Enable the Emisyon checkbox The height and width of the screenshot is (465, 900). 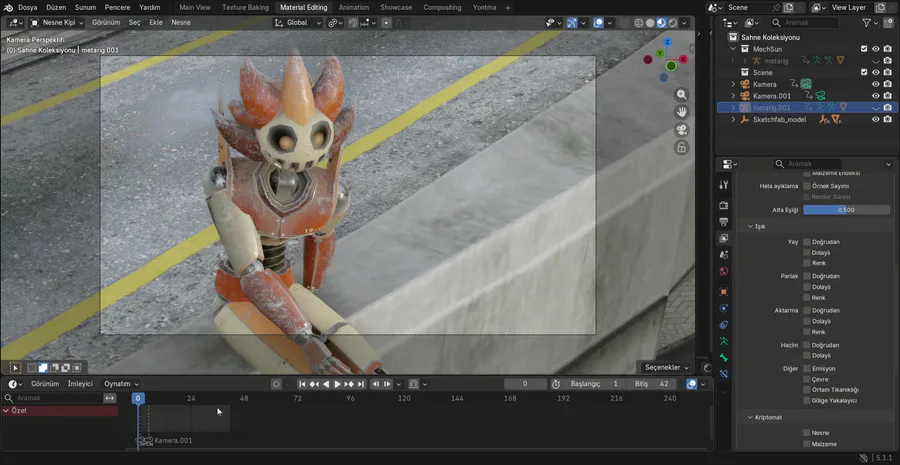click(x=807, y=368)
